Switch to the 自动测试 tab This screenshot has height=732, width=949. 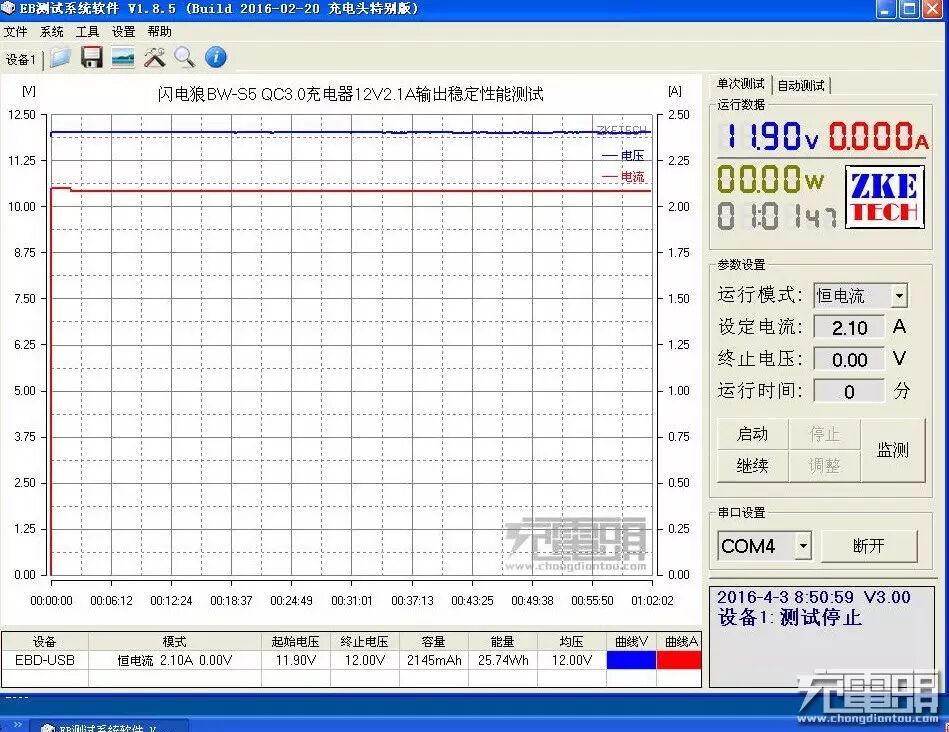pos(801,85)
